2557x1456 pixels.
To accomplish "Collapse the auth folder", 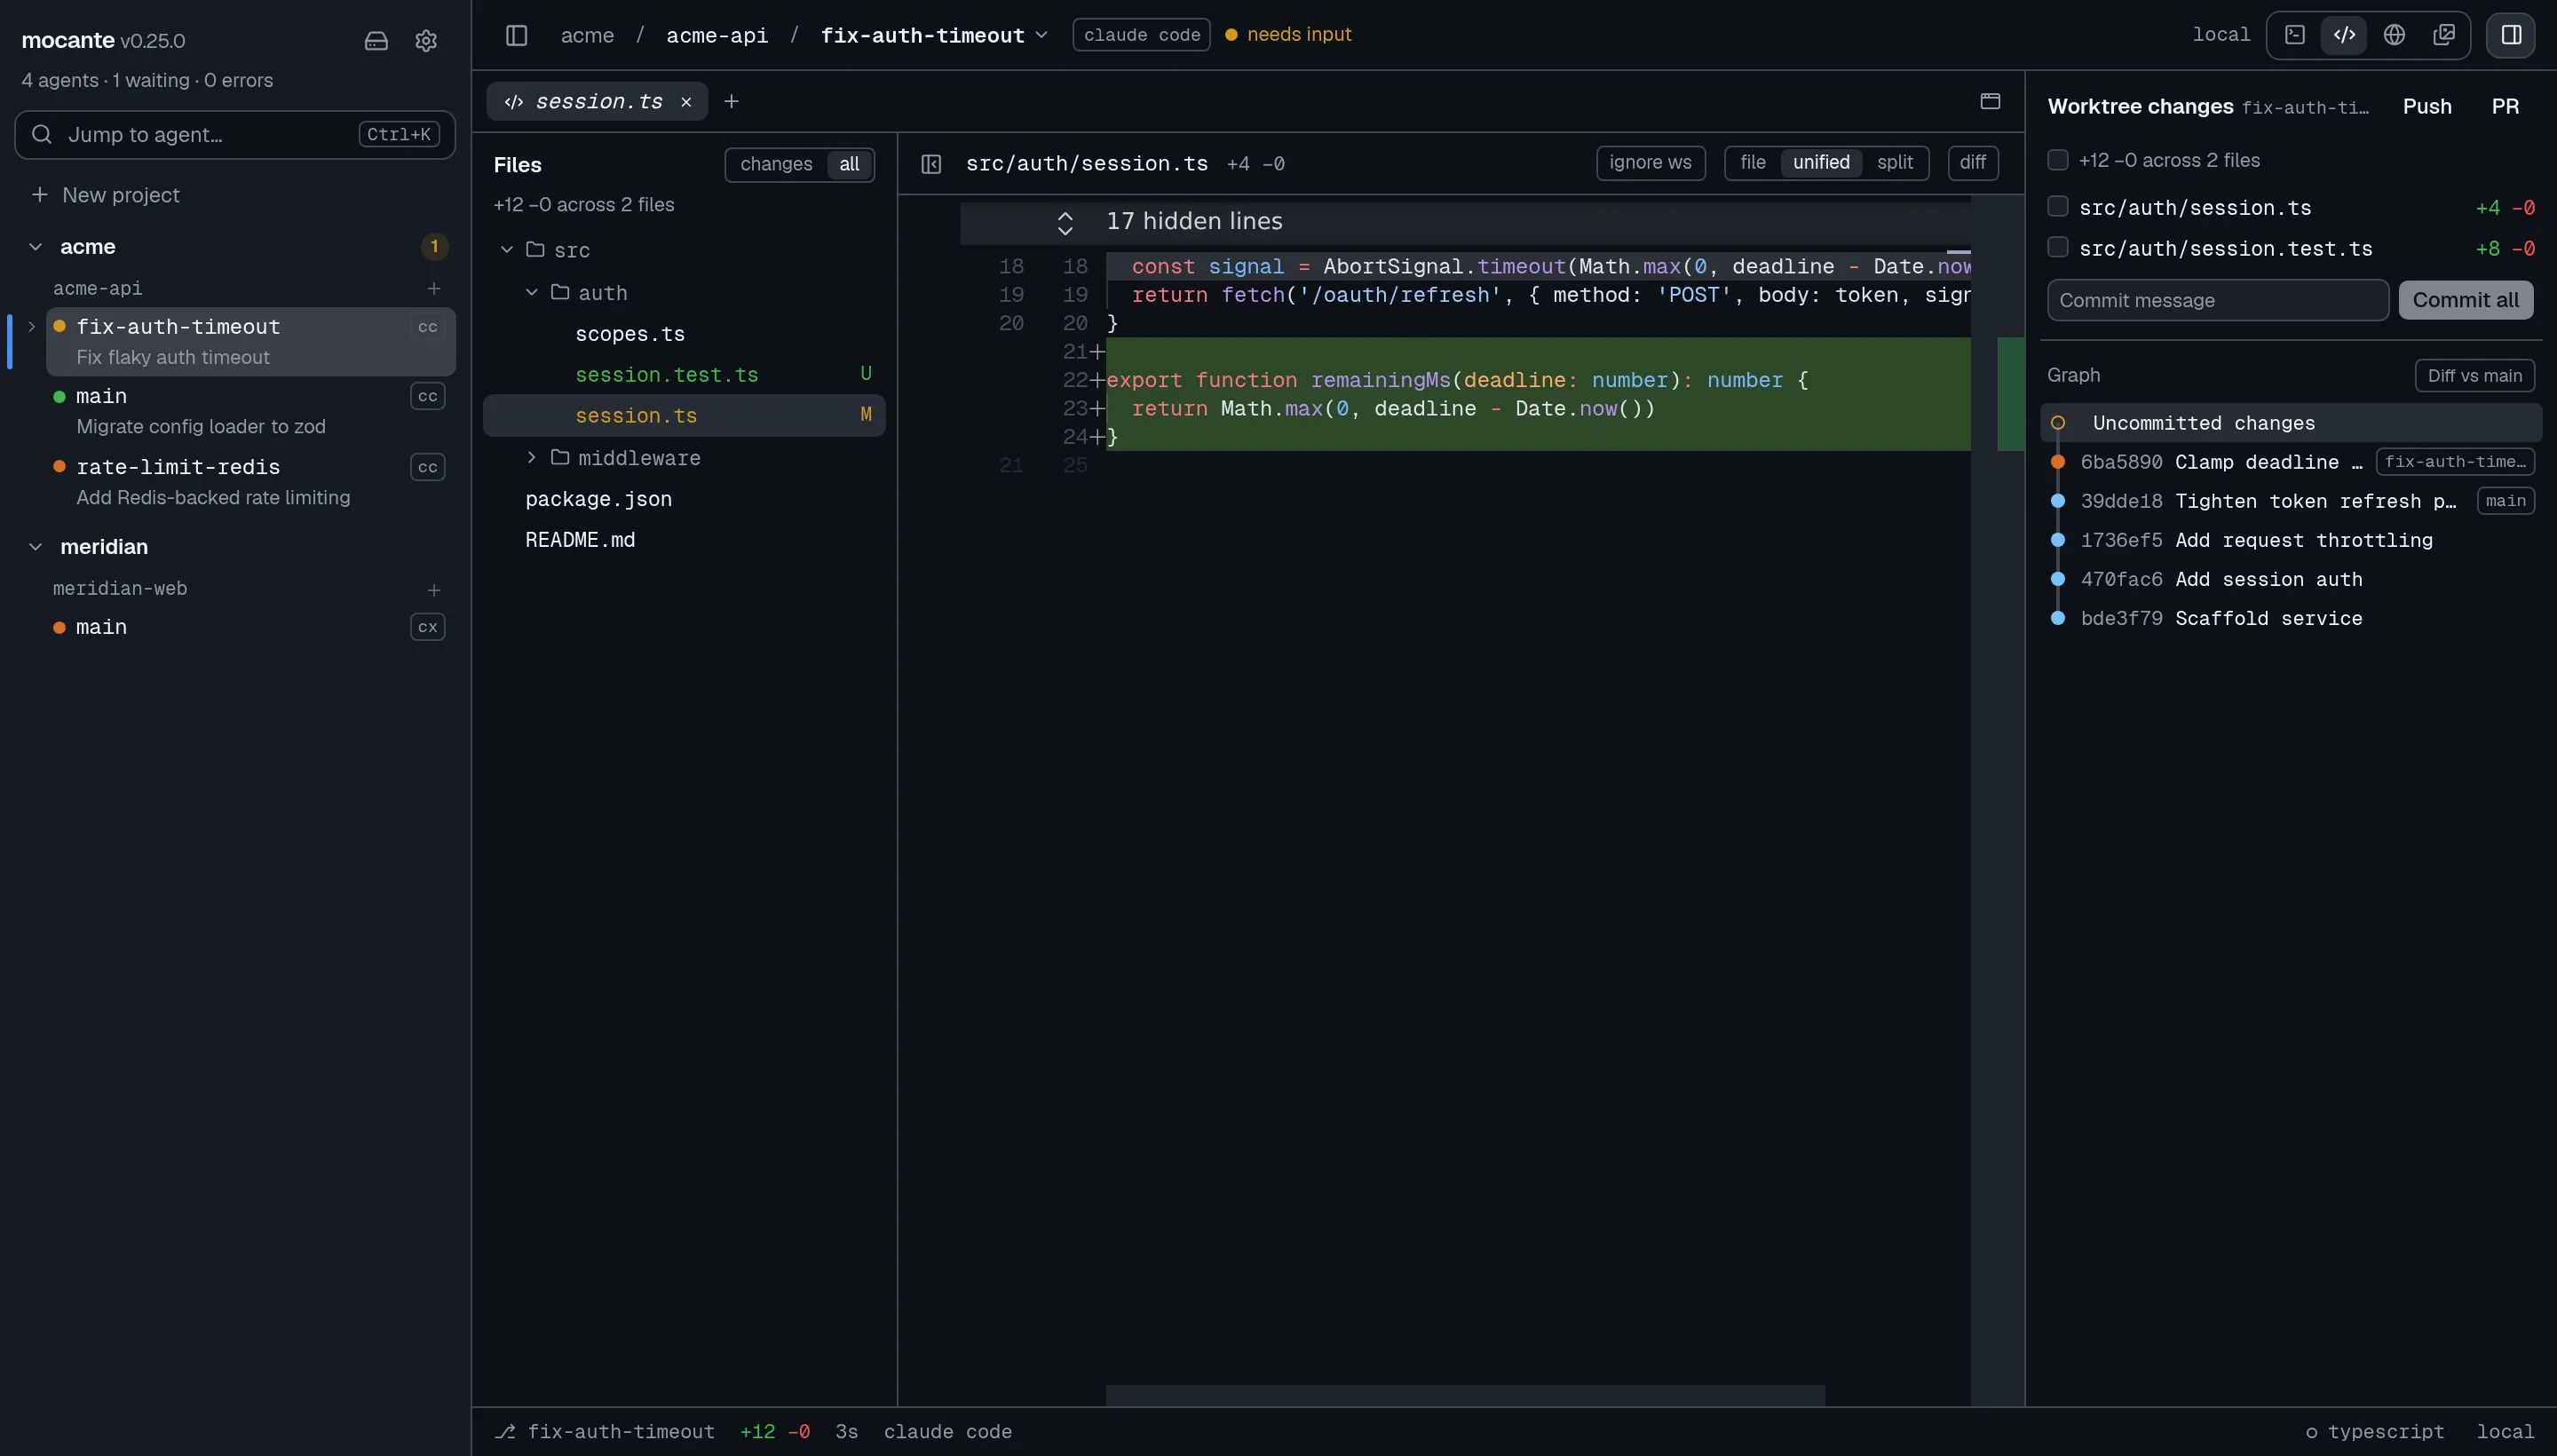I will [532, 293].
